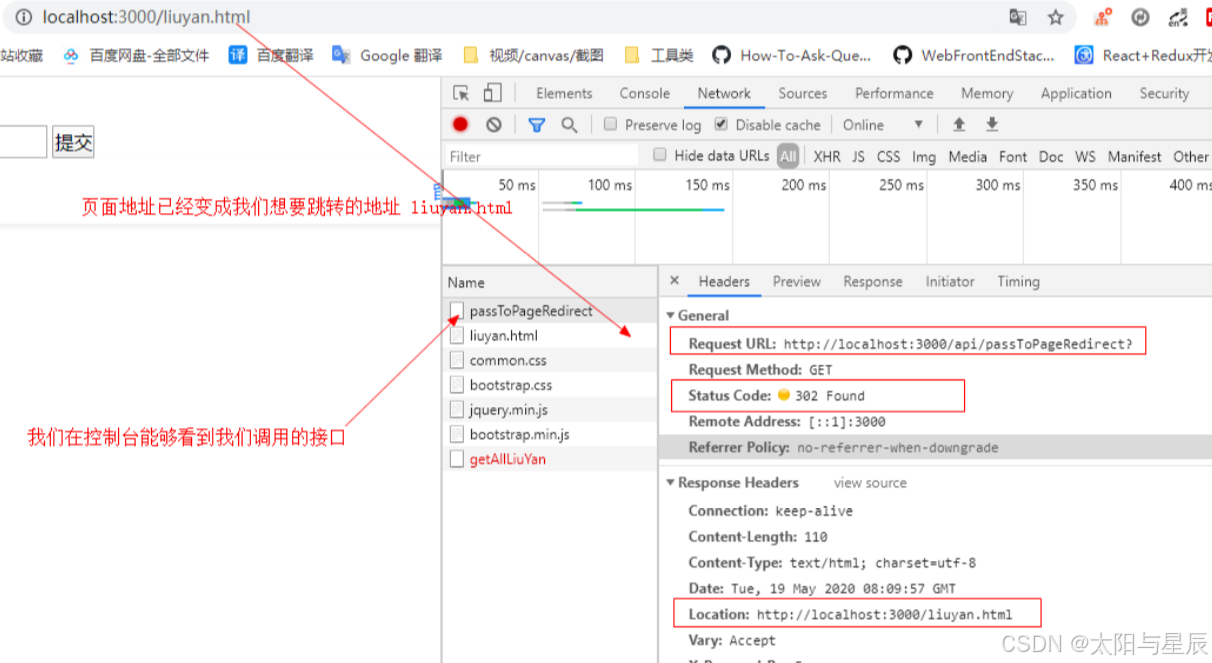The width and height of the screenshot is (1212, 663).
Task: Toggle the network filter funnel icon
Action: coord(537,125)
